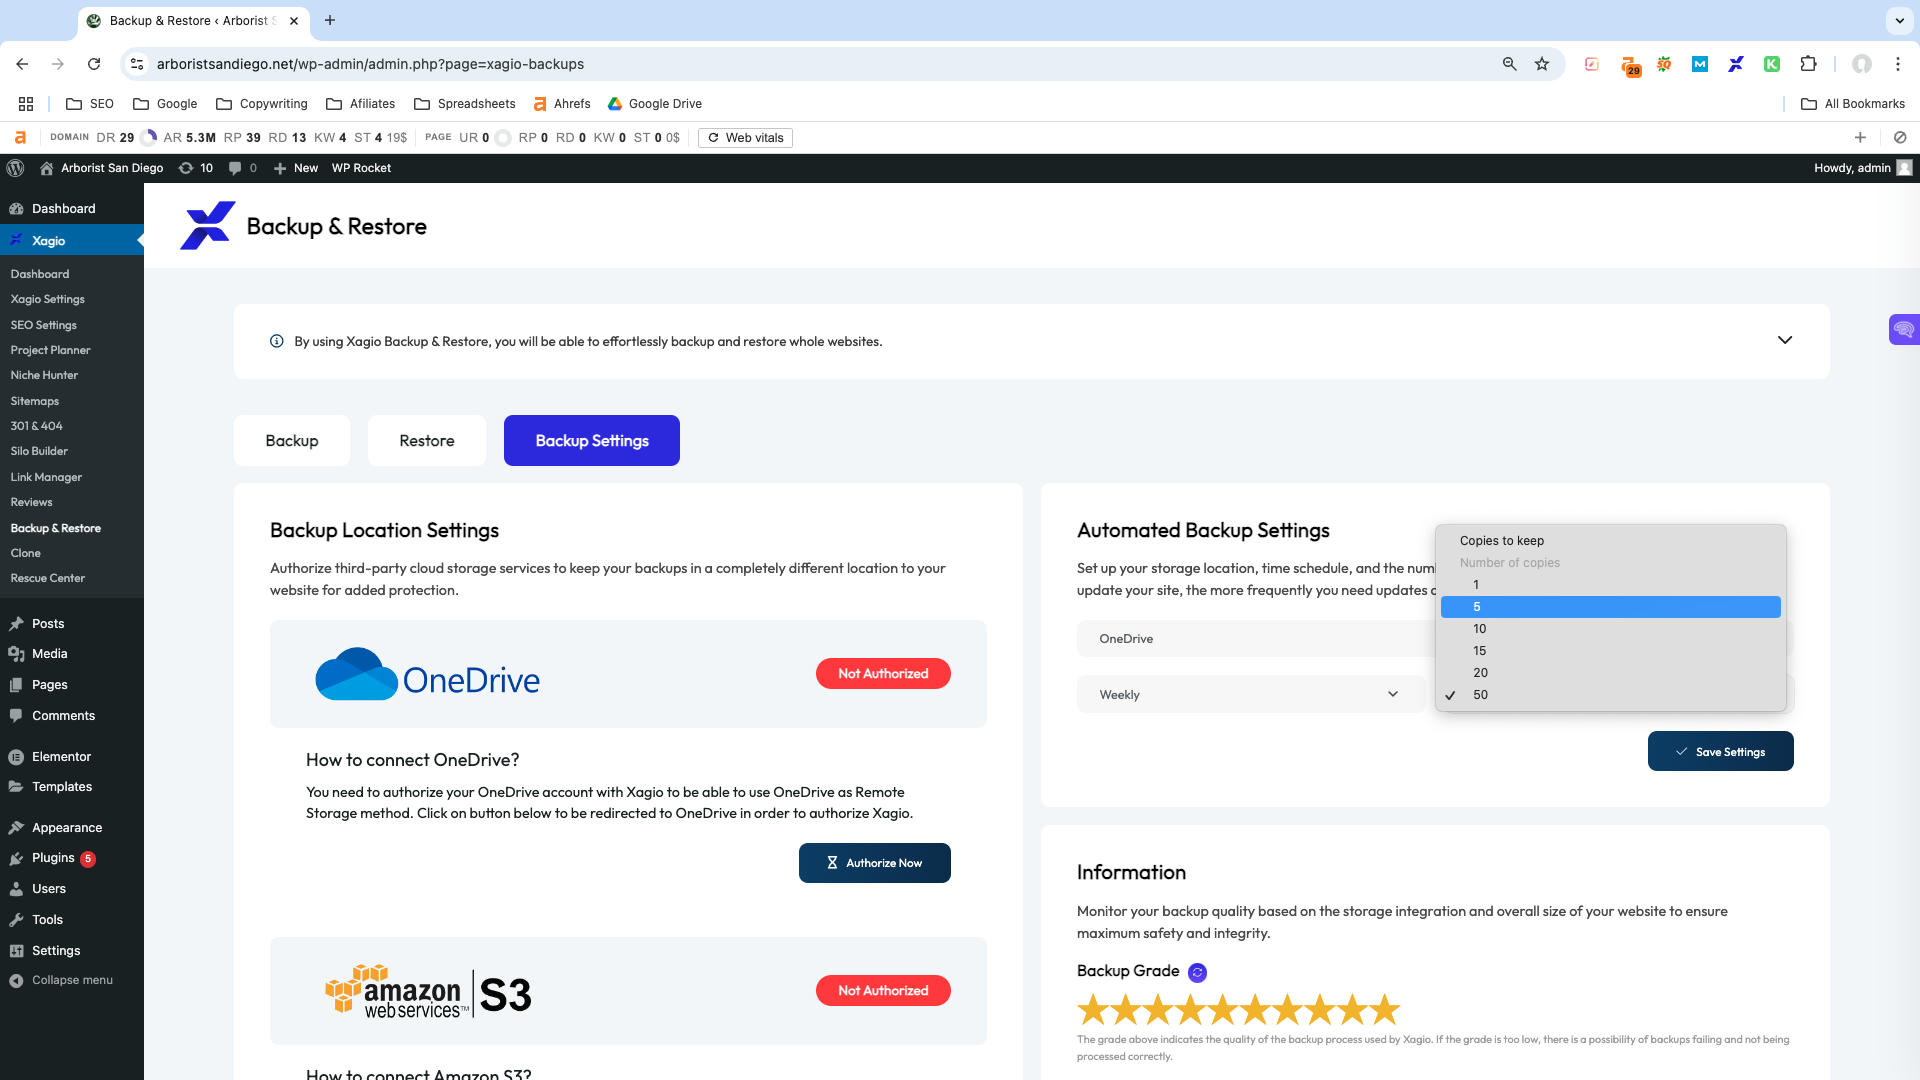Open All Bookmarks folder
Viewport: 1920px width, 1080px height.
point(1853,104)
